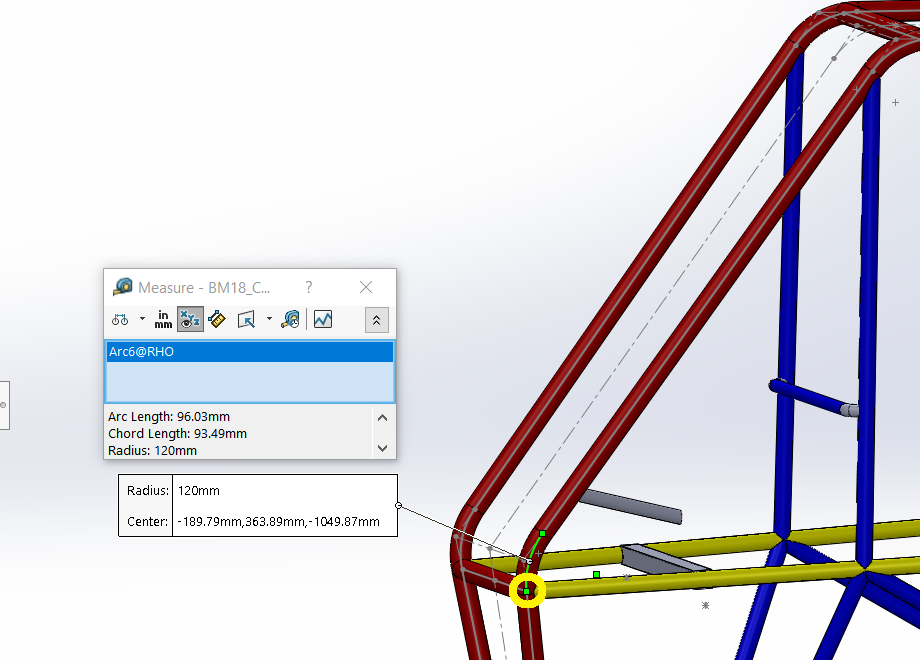
Task: Click the green endpoint circled in yellow
Action: [527, 591]
